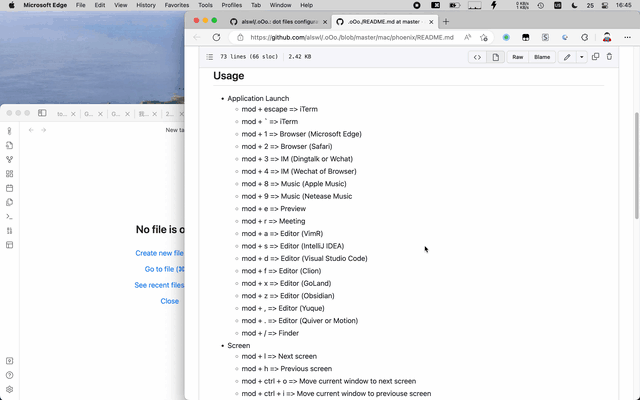This screenshot has height=400, width=640.
Task: Copy raw contents with the copy icon
Action: [x=596, y=57]
